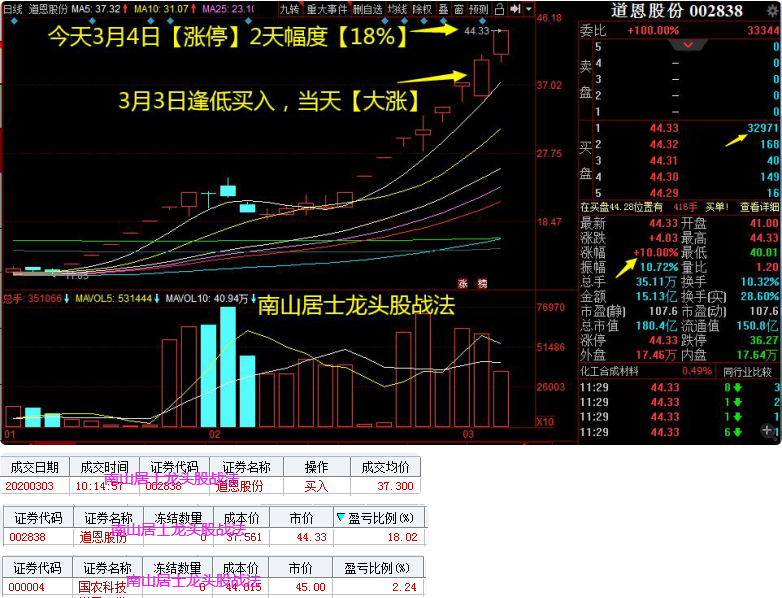Click the 榜 marker at the chart bottom
Image resolution: width=782 pixels, height=598 pixels.
coord(482,283)
